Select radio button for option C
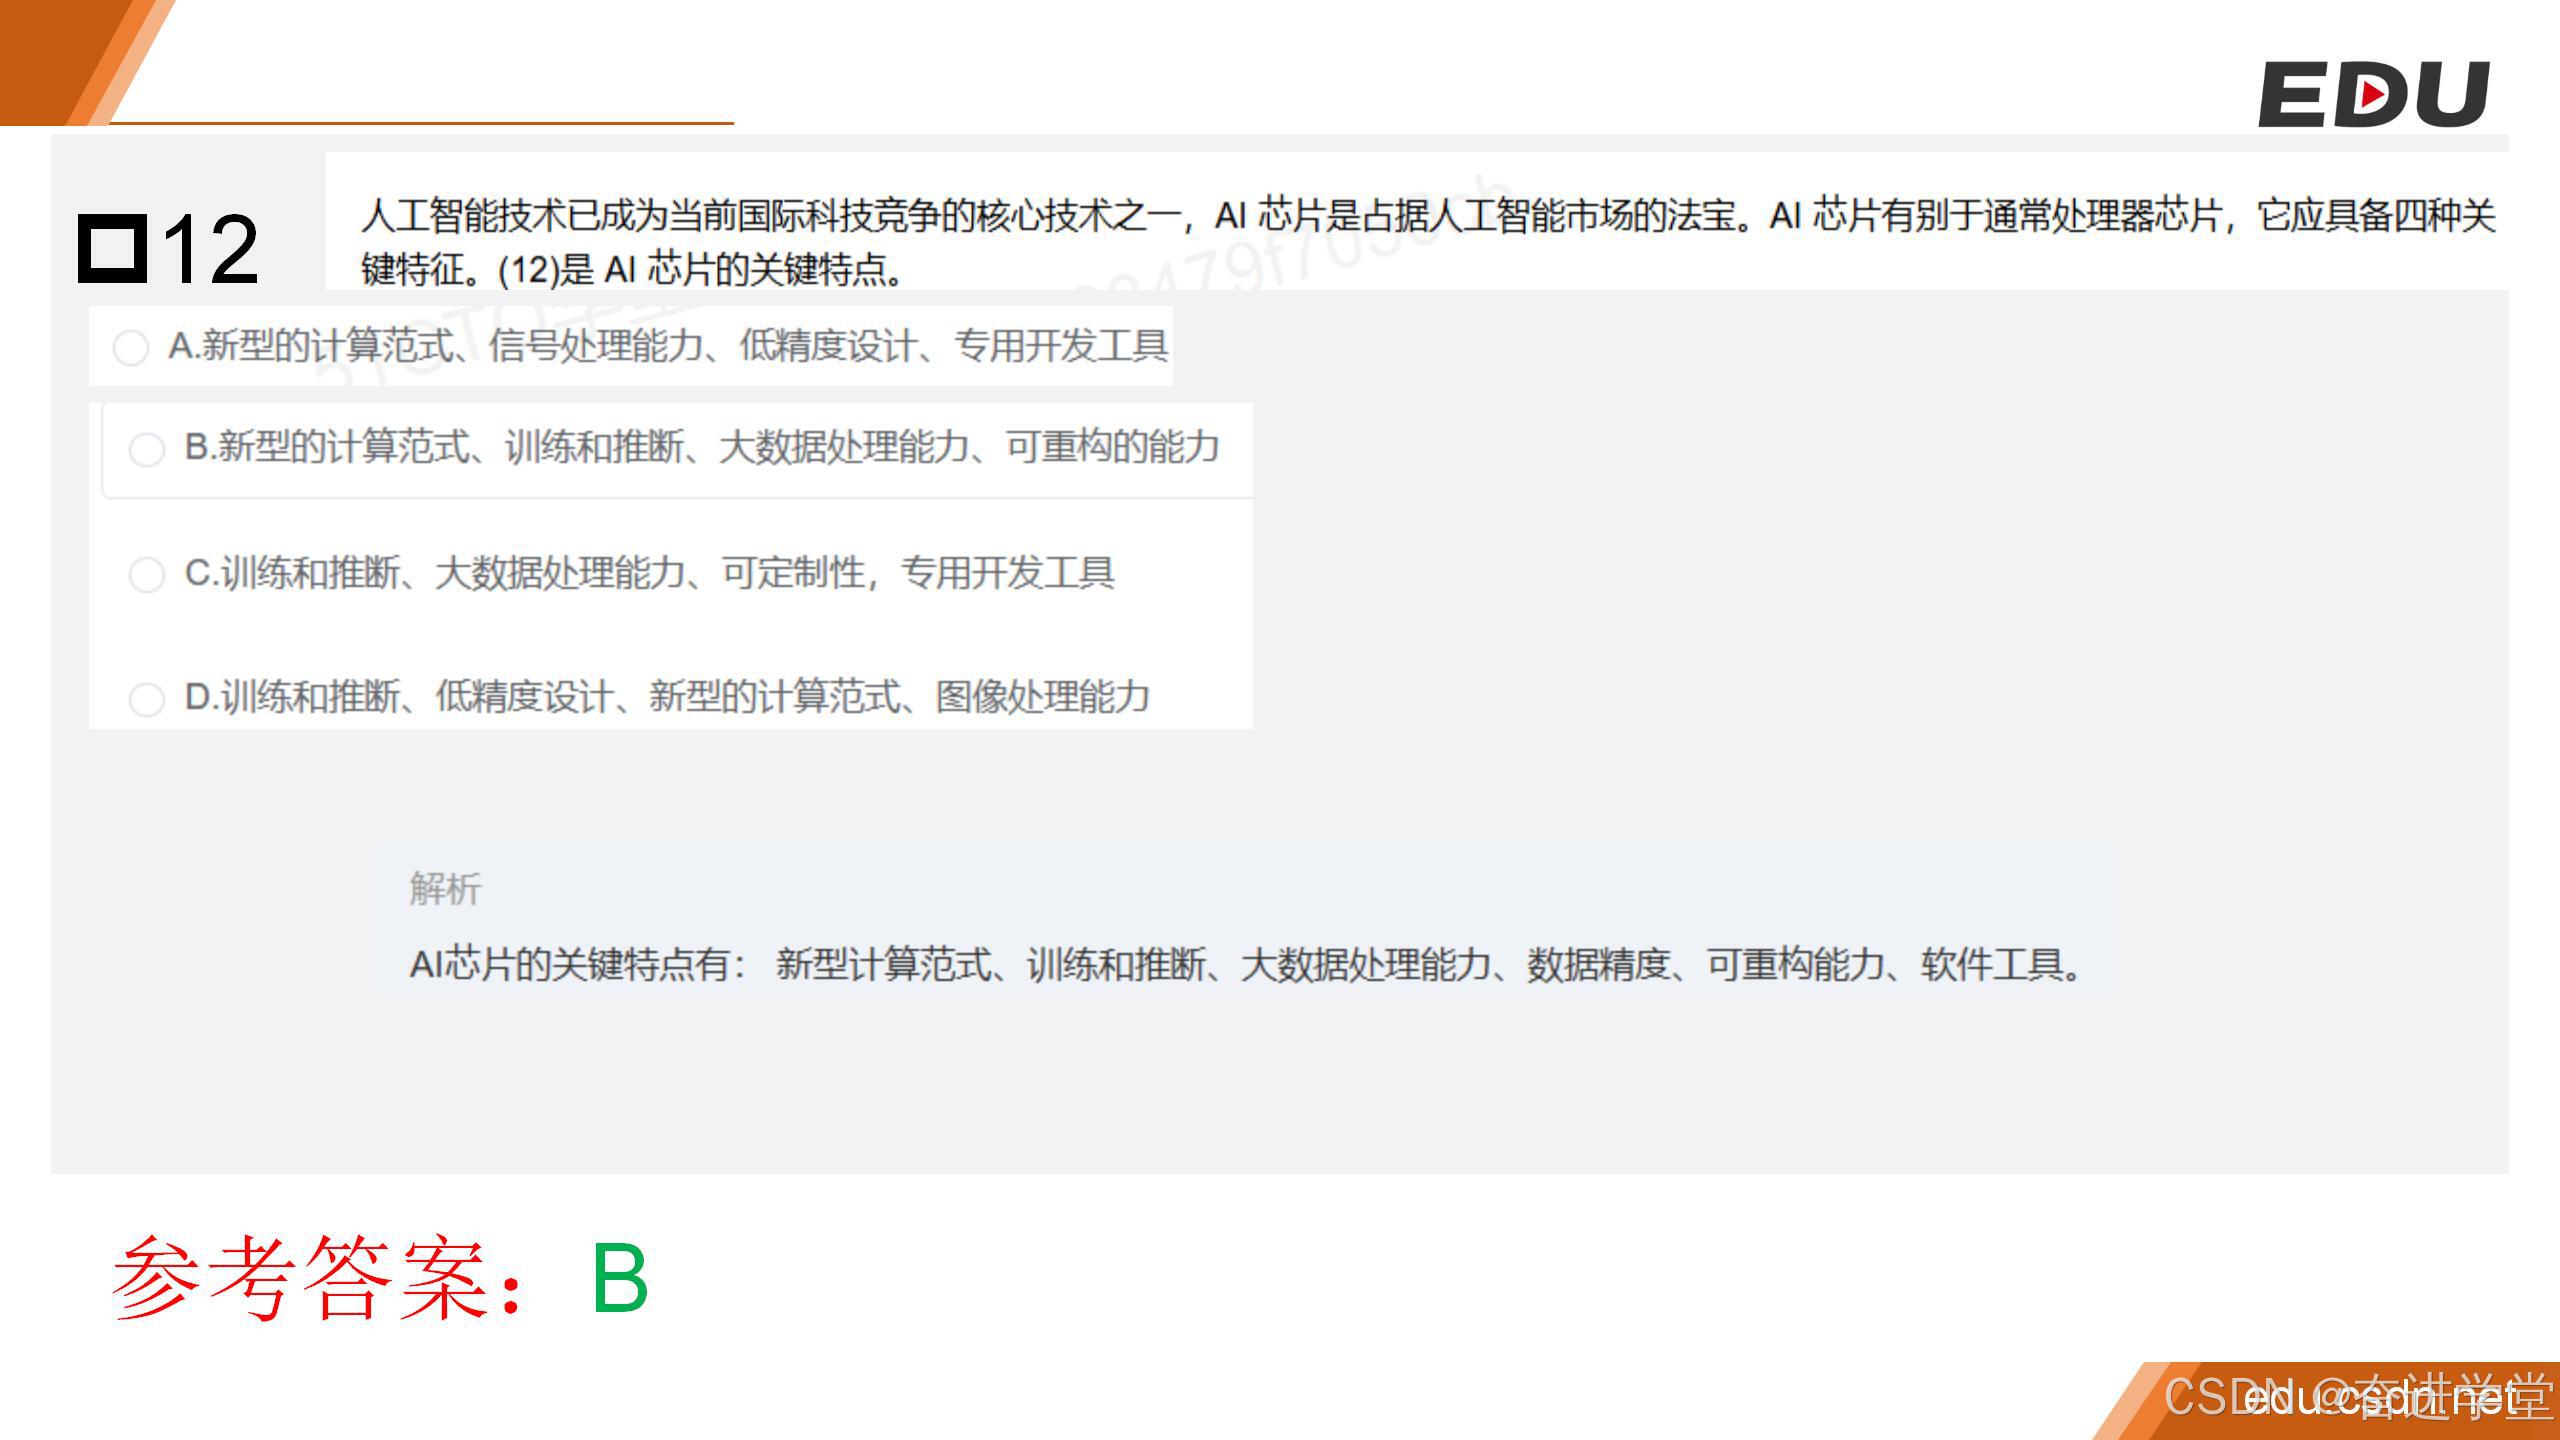 tap(147, 575)
